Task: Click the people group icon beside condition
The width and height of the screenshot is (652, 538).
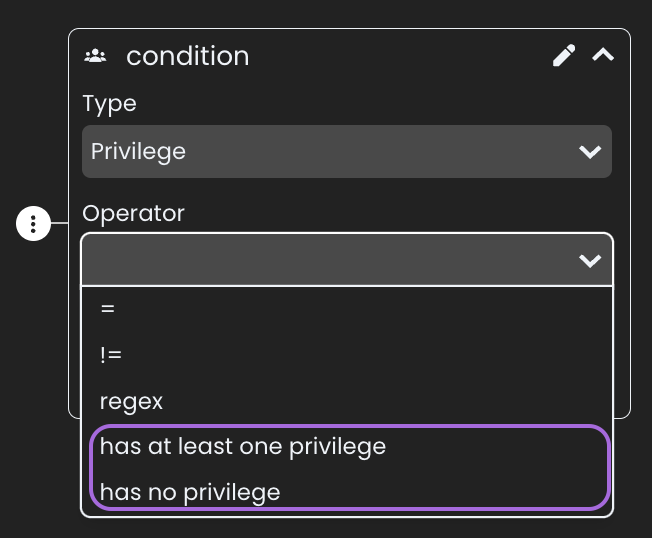Action: click(x=95, y=56)
